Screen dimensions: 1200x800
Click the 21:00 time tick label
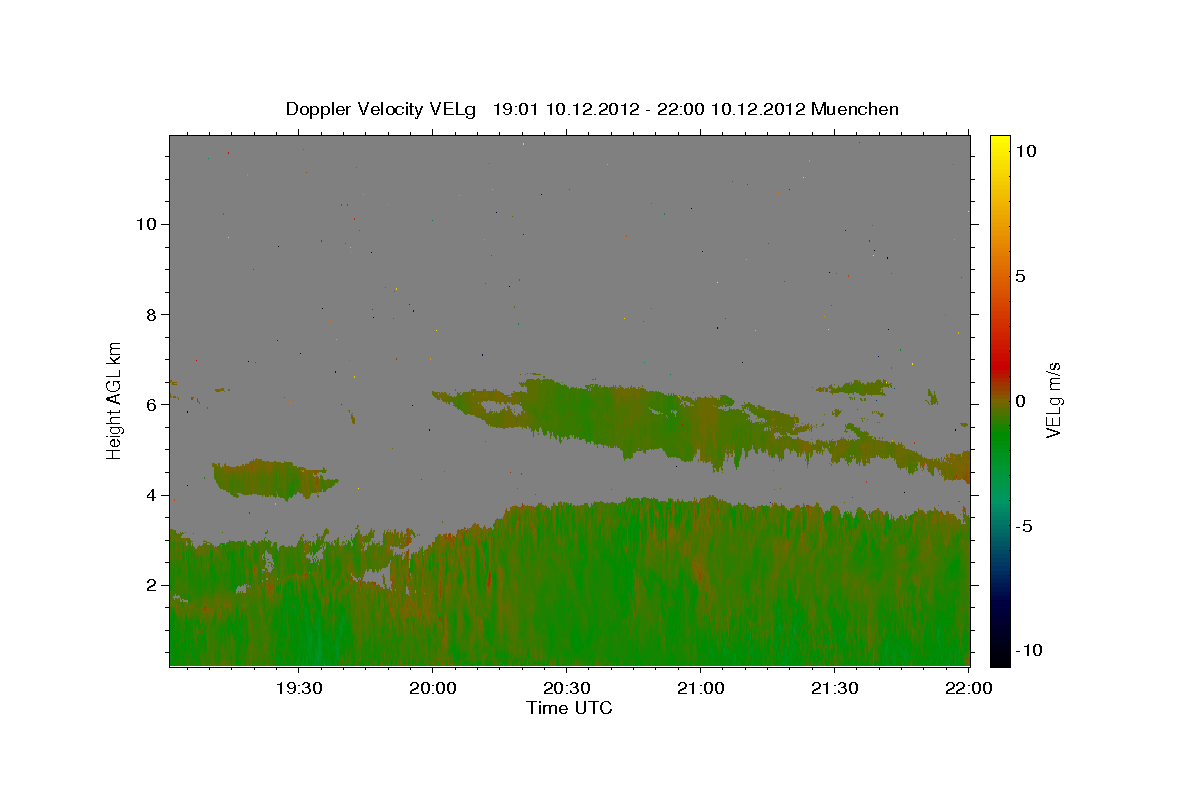tap(700, 689)
